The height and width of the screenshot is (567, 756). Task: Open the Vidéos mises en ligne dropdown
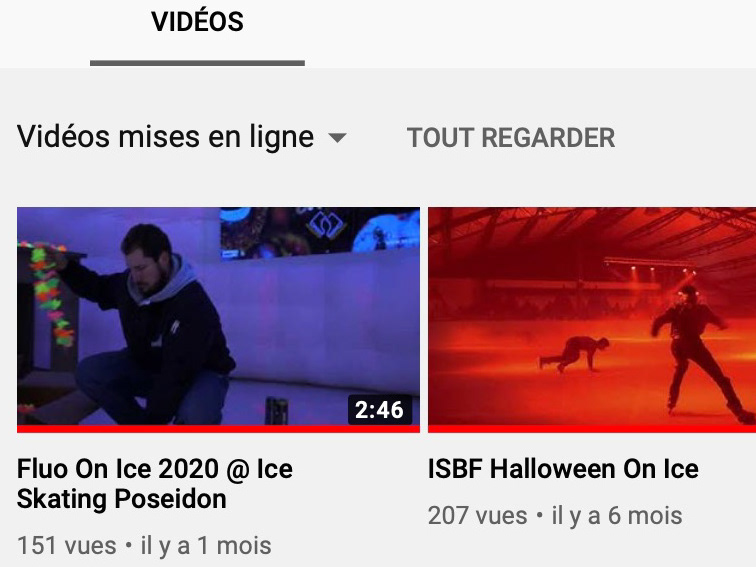click(x=182, y=137)
